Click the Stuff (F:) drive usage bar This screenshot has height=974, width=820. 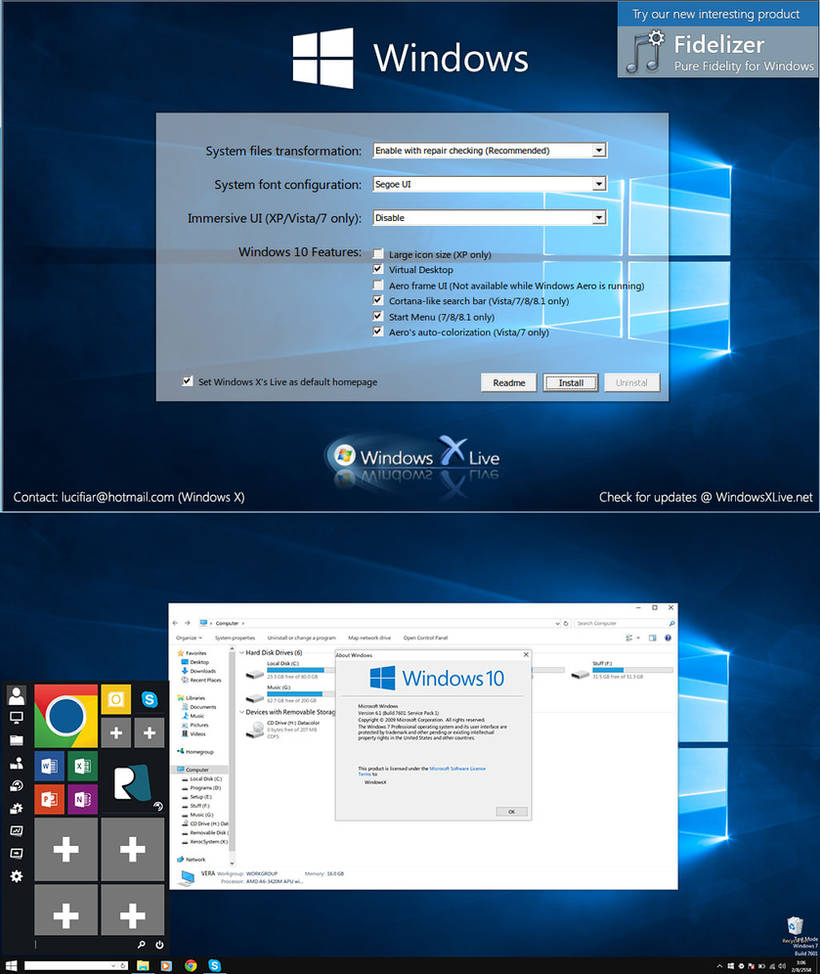point(632,670)
